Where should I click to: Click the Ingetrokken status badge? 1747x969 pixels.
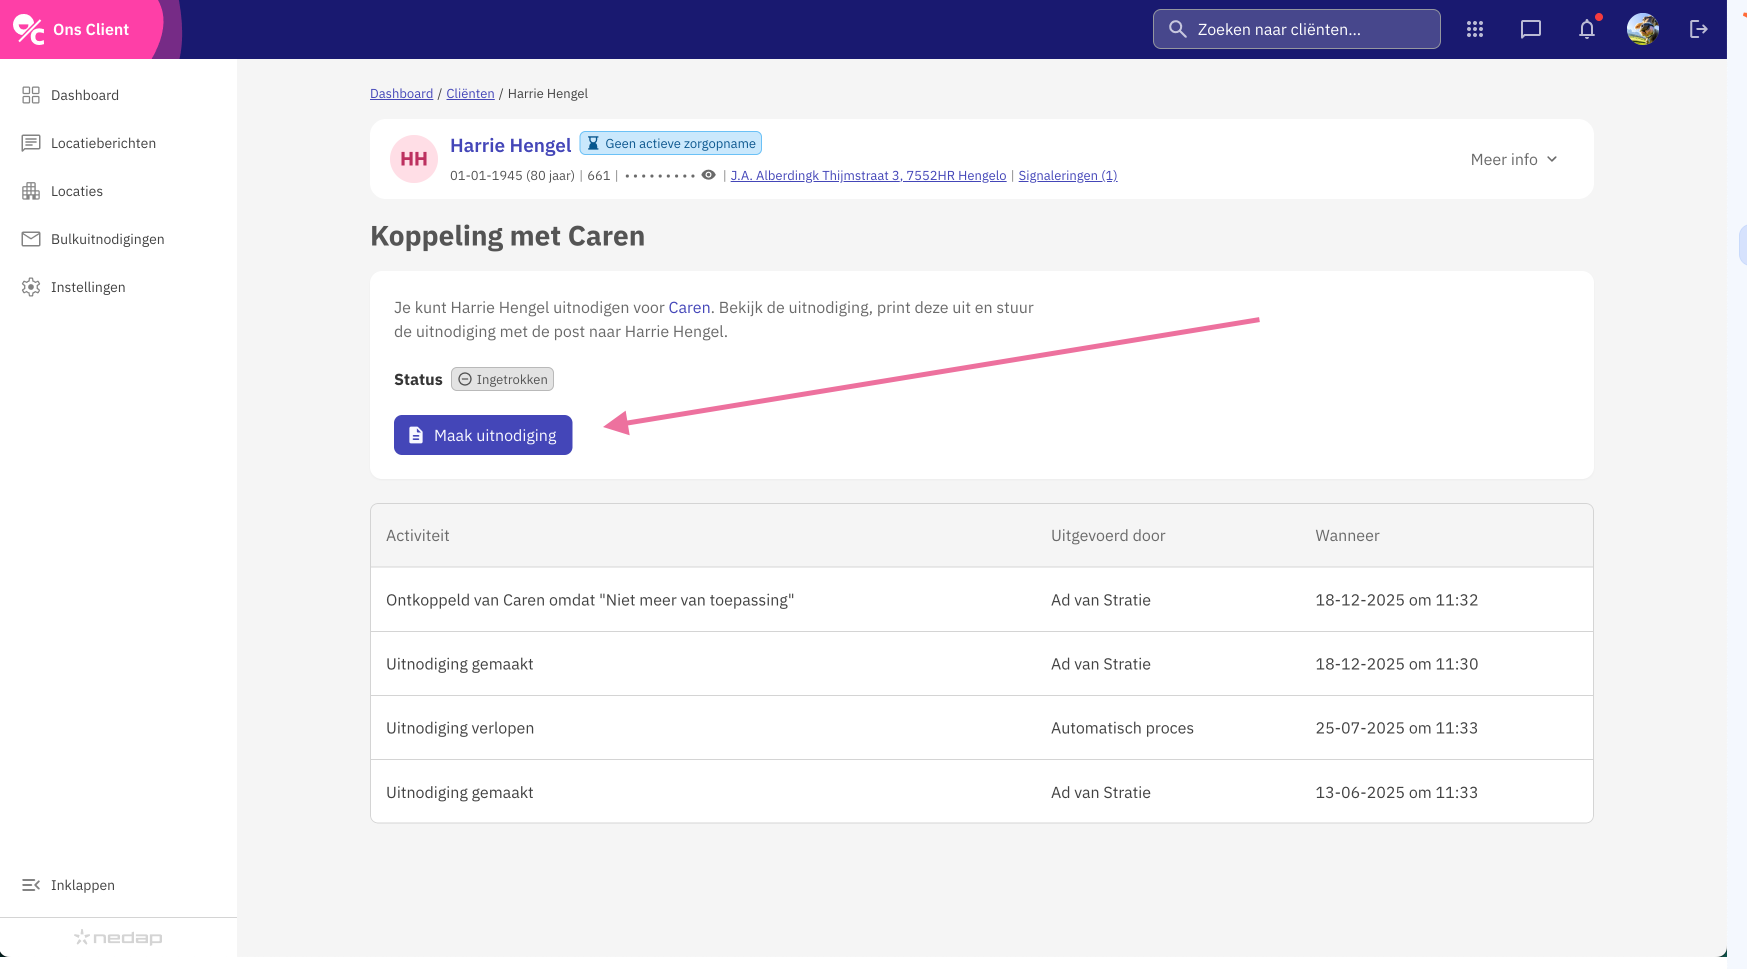click(x=502, y=379)
